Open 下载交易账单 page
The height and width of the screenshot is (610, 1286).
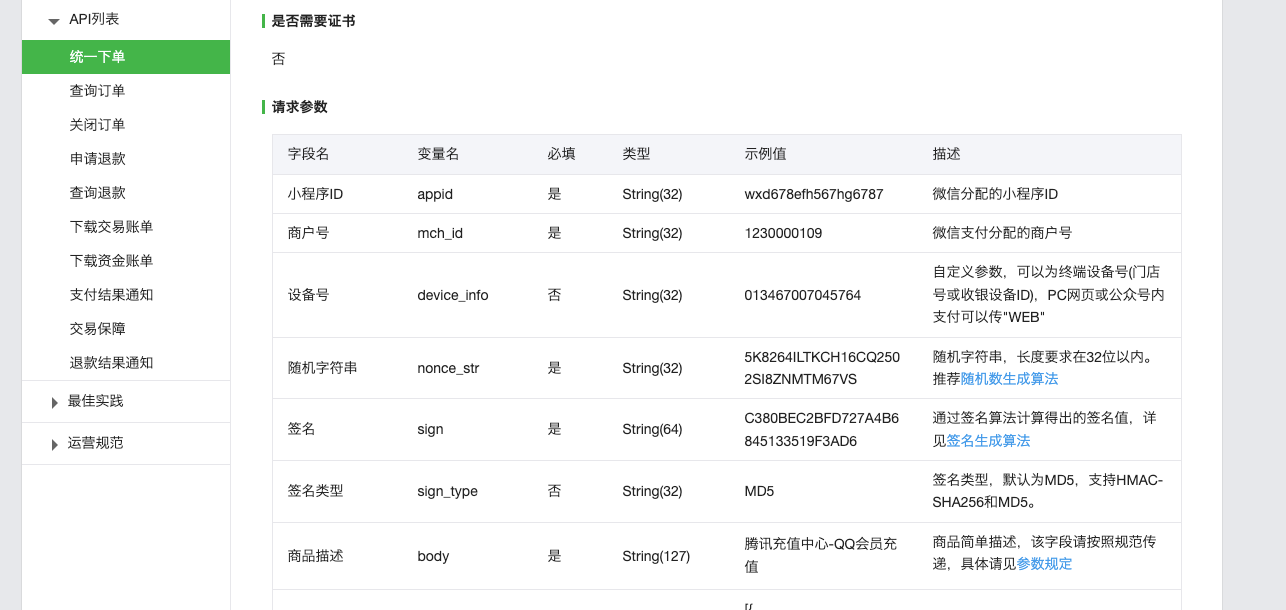111,227
